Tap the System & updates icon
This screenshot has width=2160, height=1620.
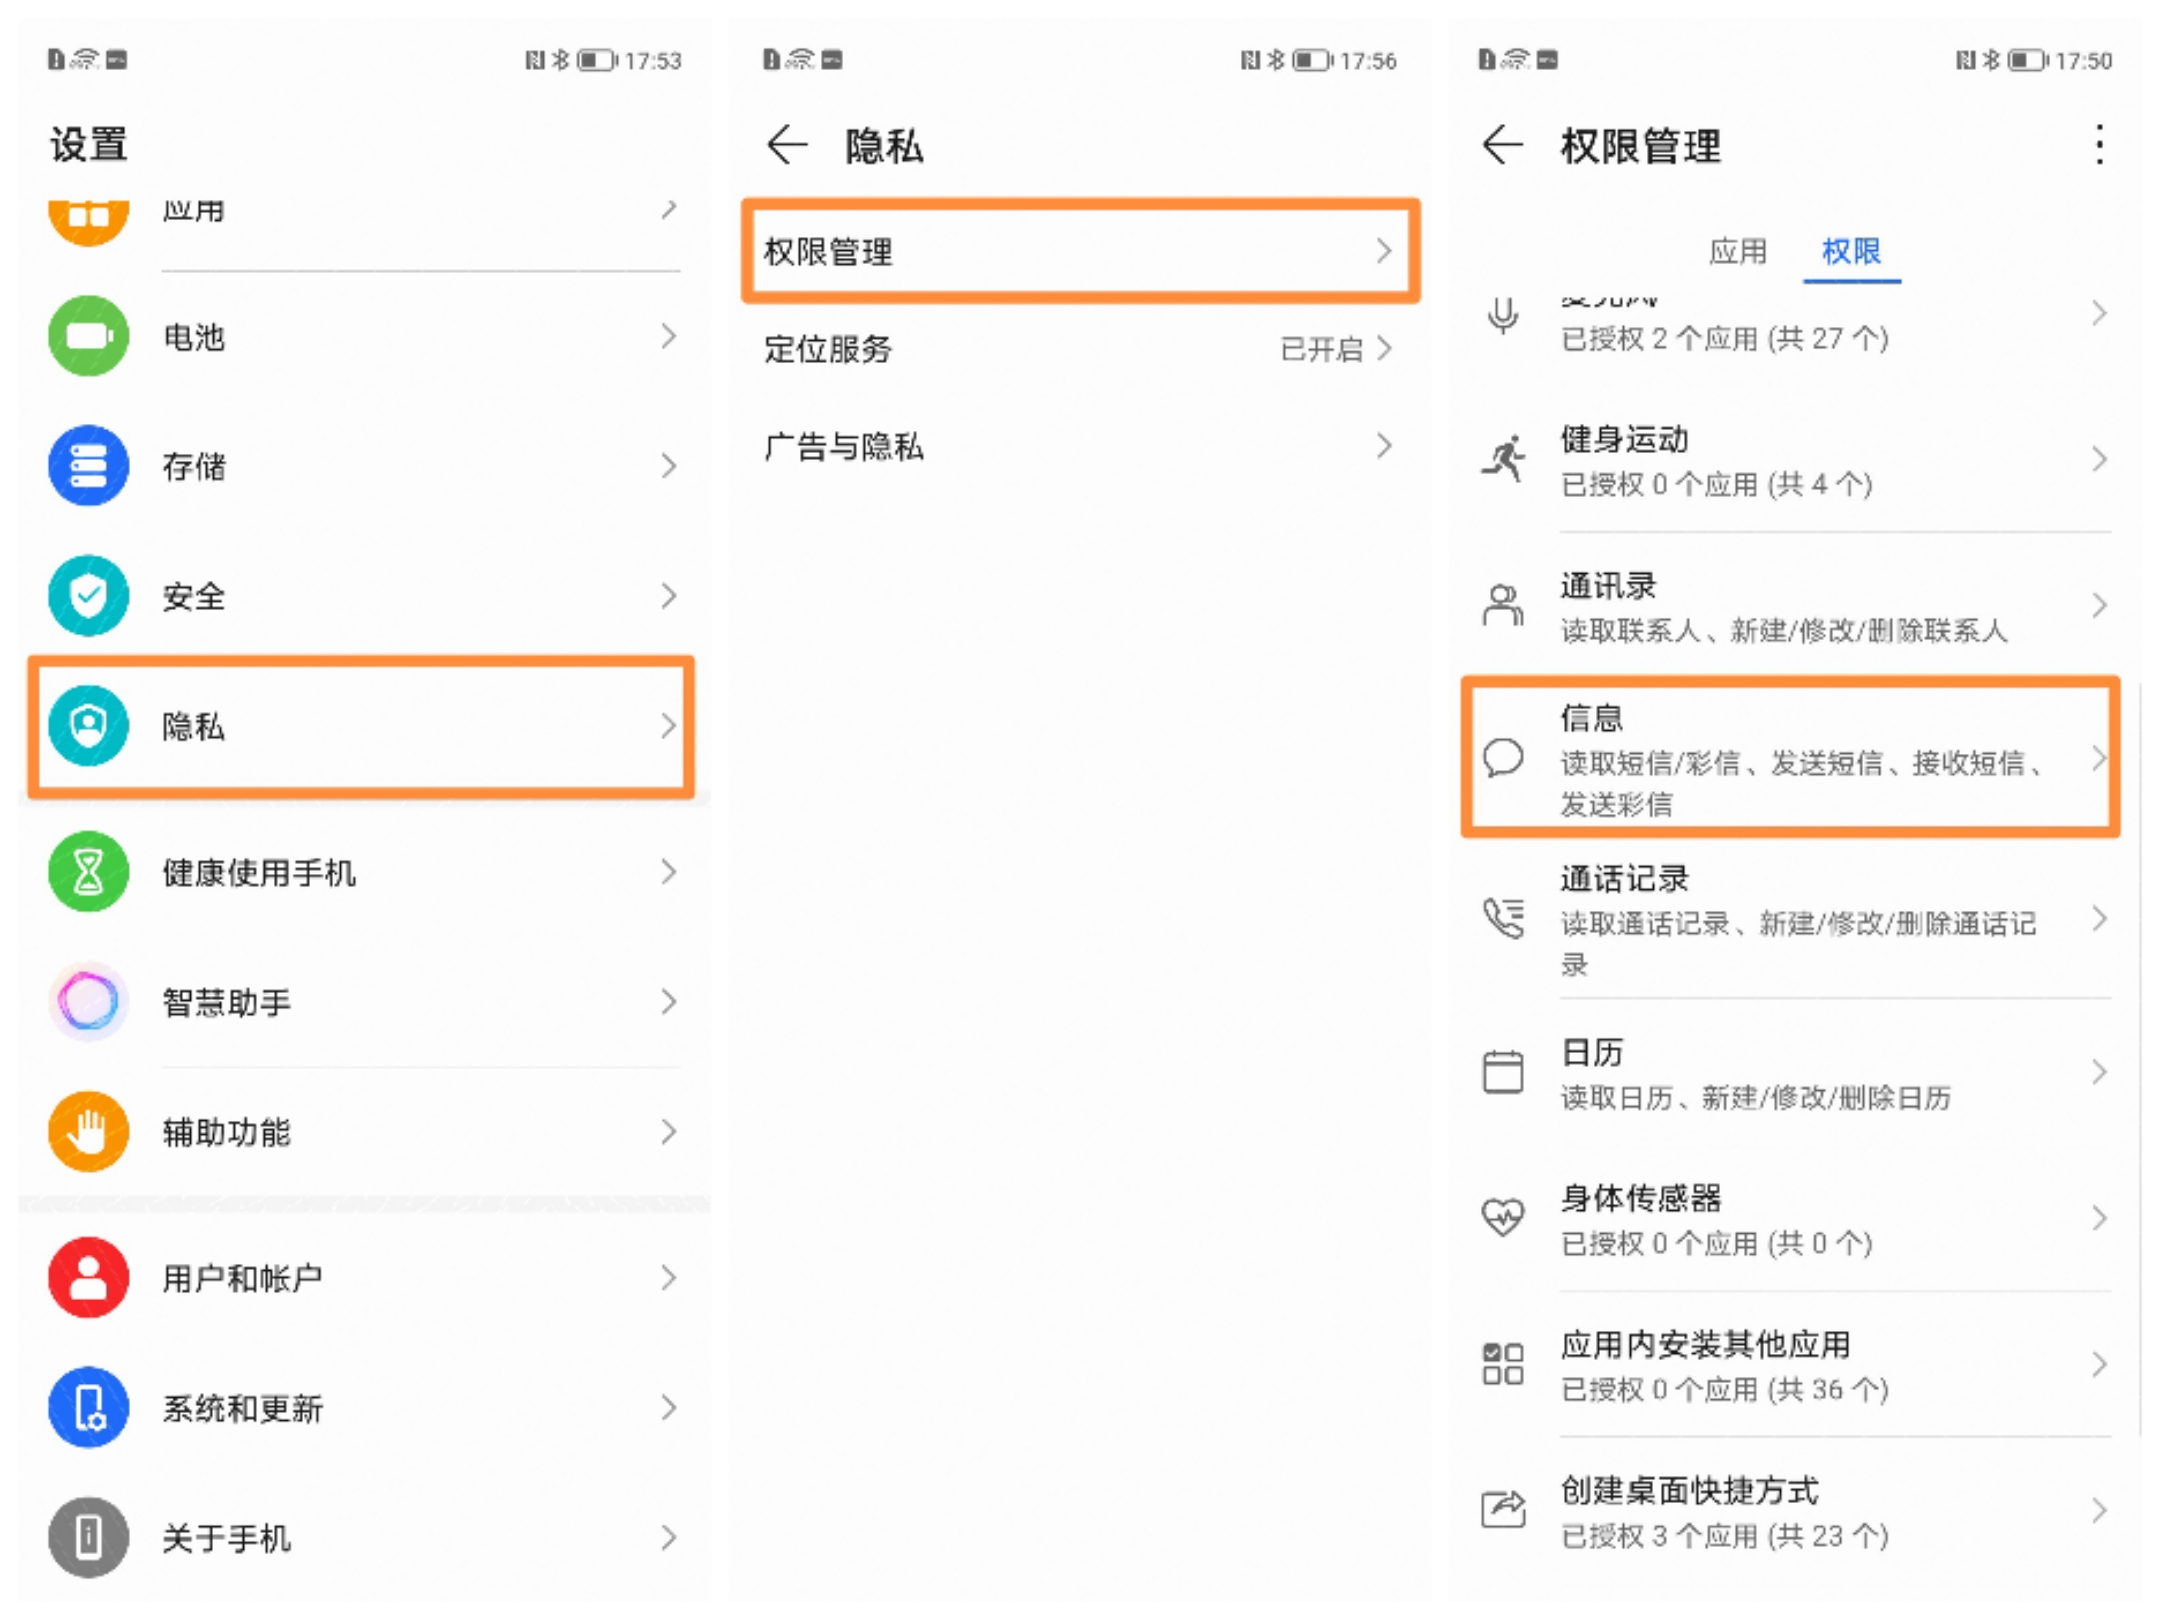[88, 1408]
